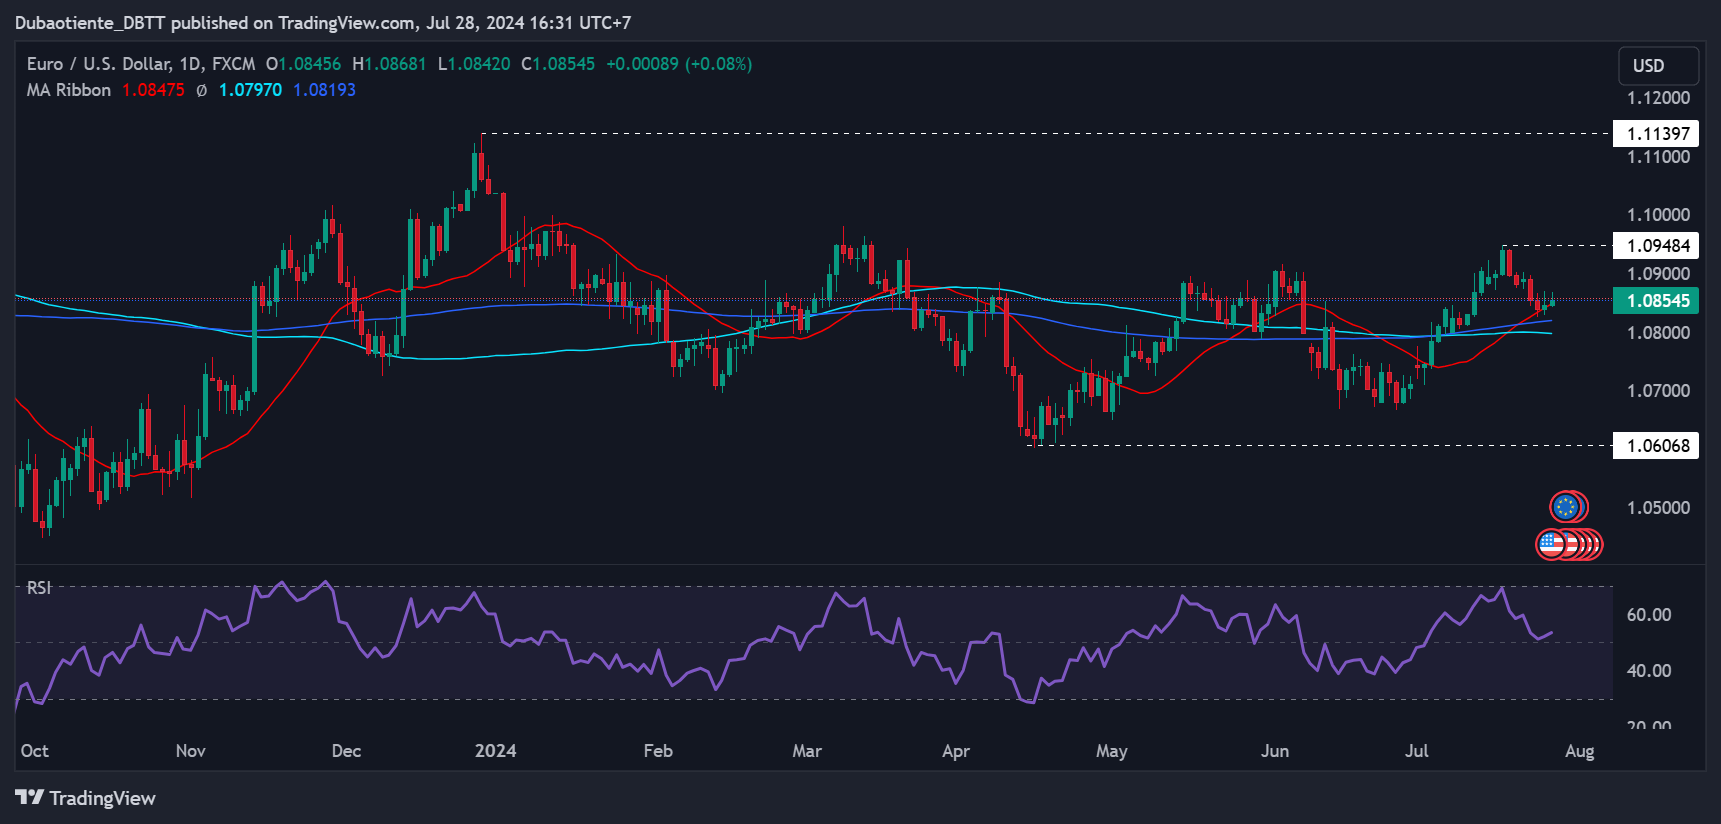Click the Nov label on the time axis
1721x824 pixels.
(x=190, y=751)
